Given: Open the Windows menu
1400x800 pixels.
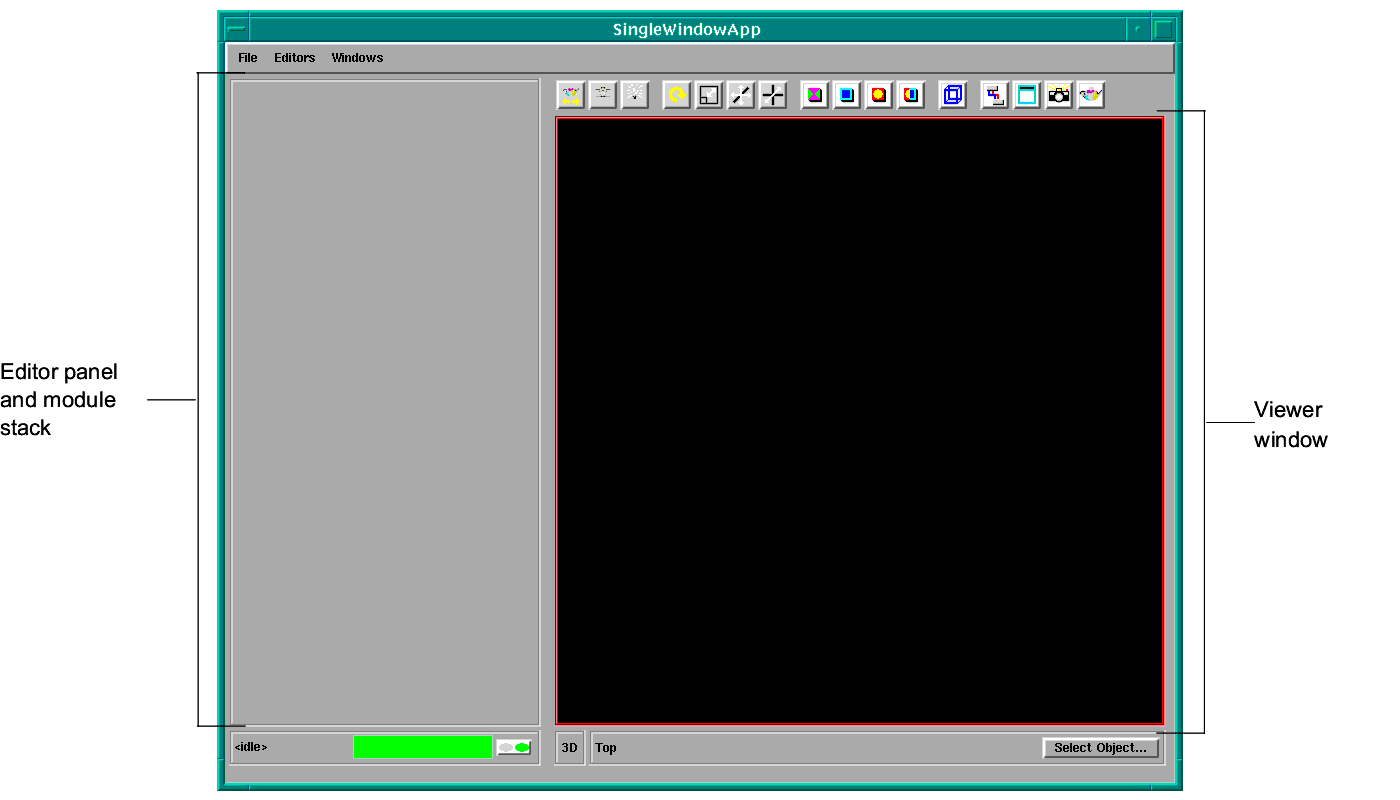Looking at the screenshot, I should 357,58.
